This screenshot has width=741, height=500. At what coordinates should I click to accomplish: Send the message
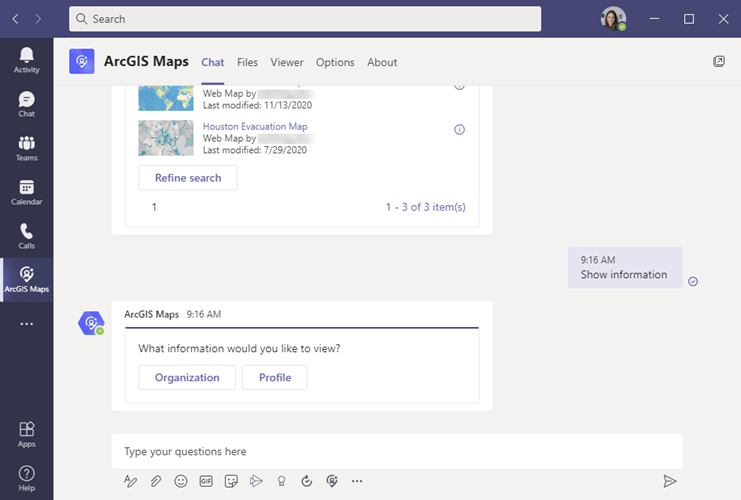[x=669, y=481]
